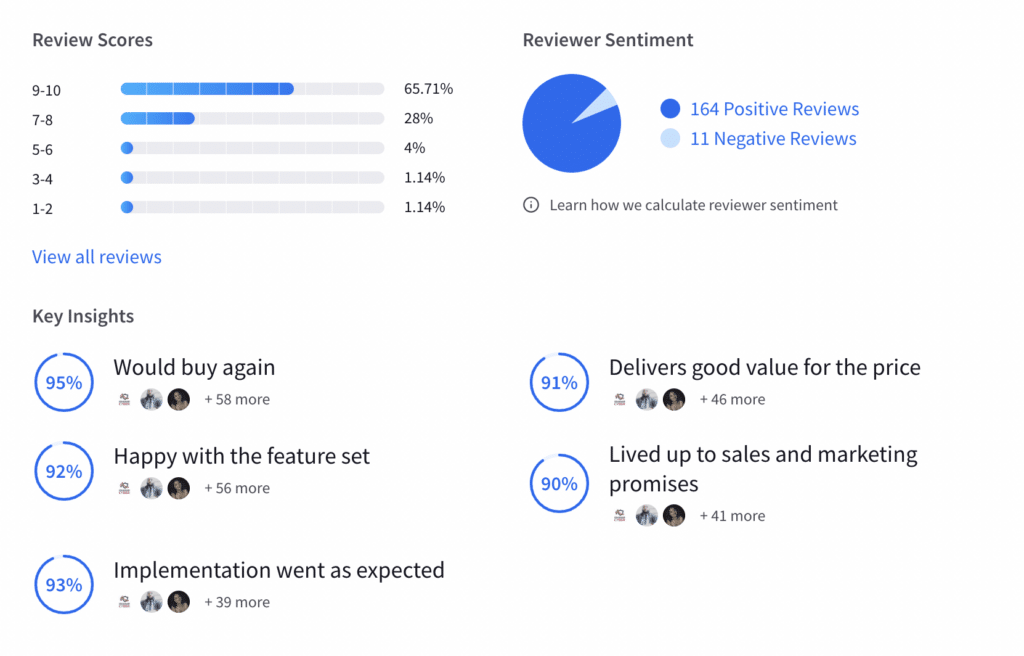The width and height of the screenshot is (1024, 656).
Task: Click the light blue Negative Reviews legend dot
Action: [x=670, y=139]
